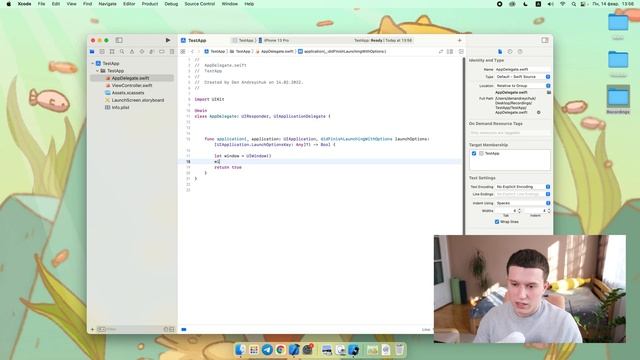The width and height of the screenshot is (640, 360).
Task: Select ViewController.swift in navigator
Action: point(132,85)
